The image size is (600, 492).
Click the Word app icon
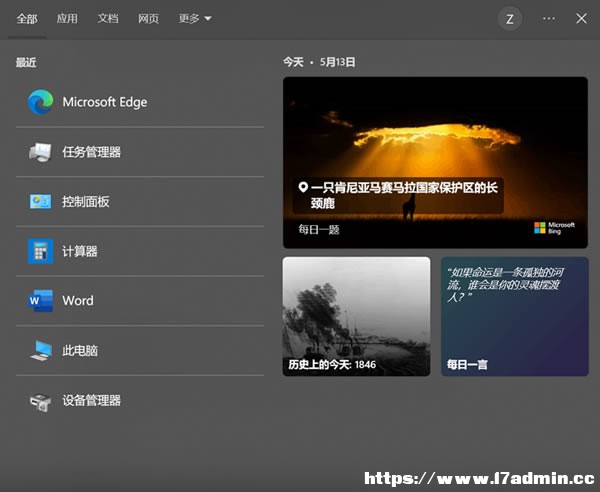(40, 301)
